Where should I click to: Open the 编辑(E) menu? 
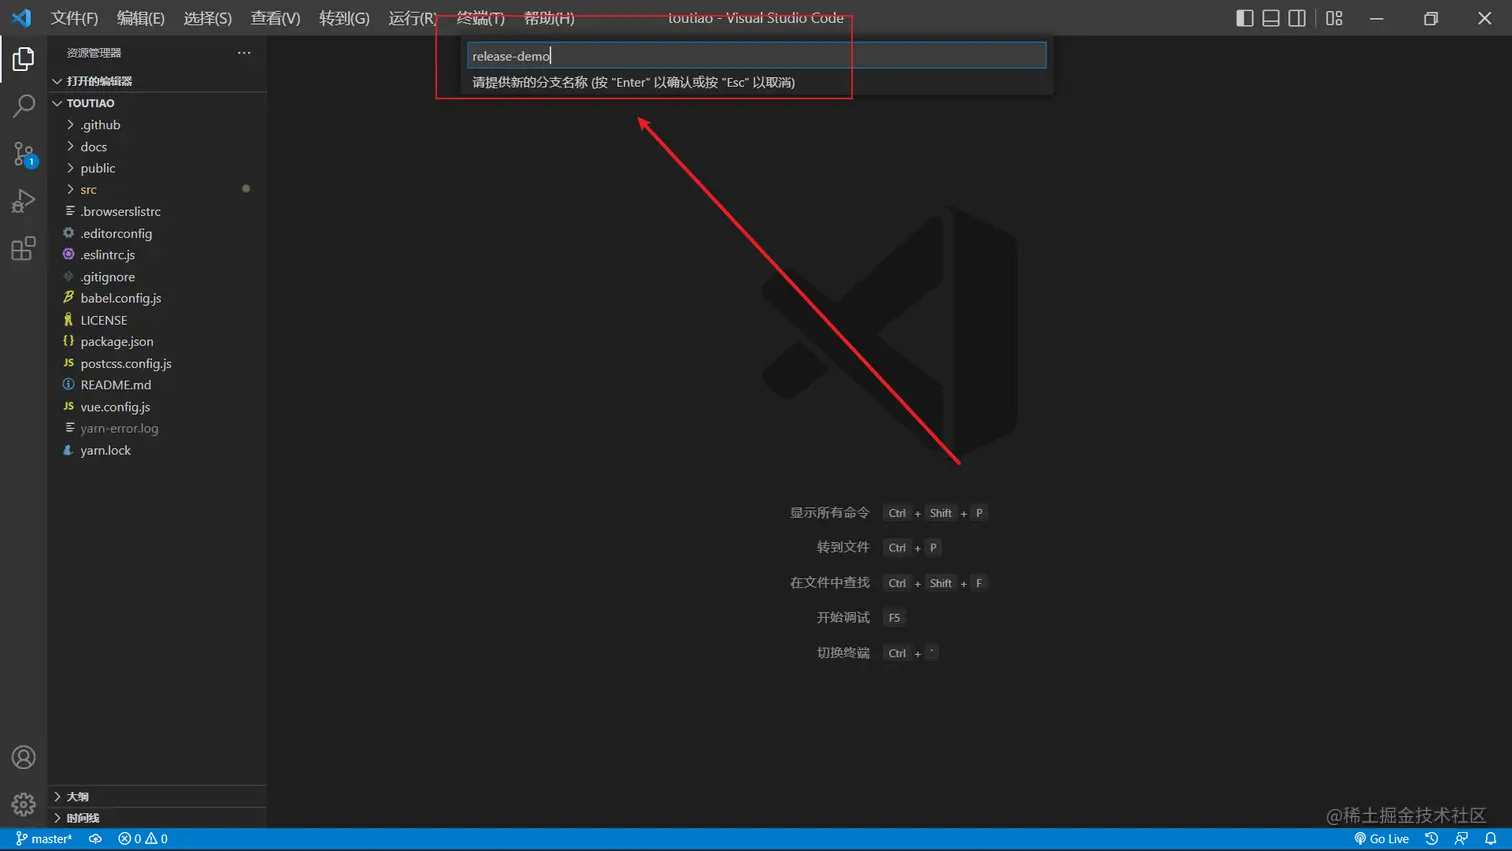141,18
